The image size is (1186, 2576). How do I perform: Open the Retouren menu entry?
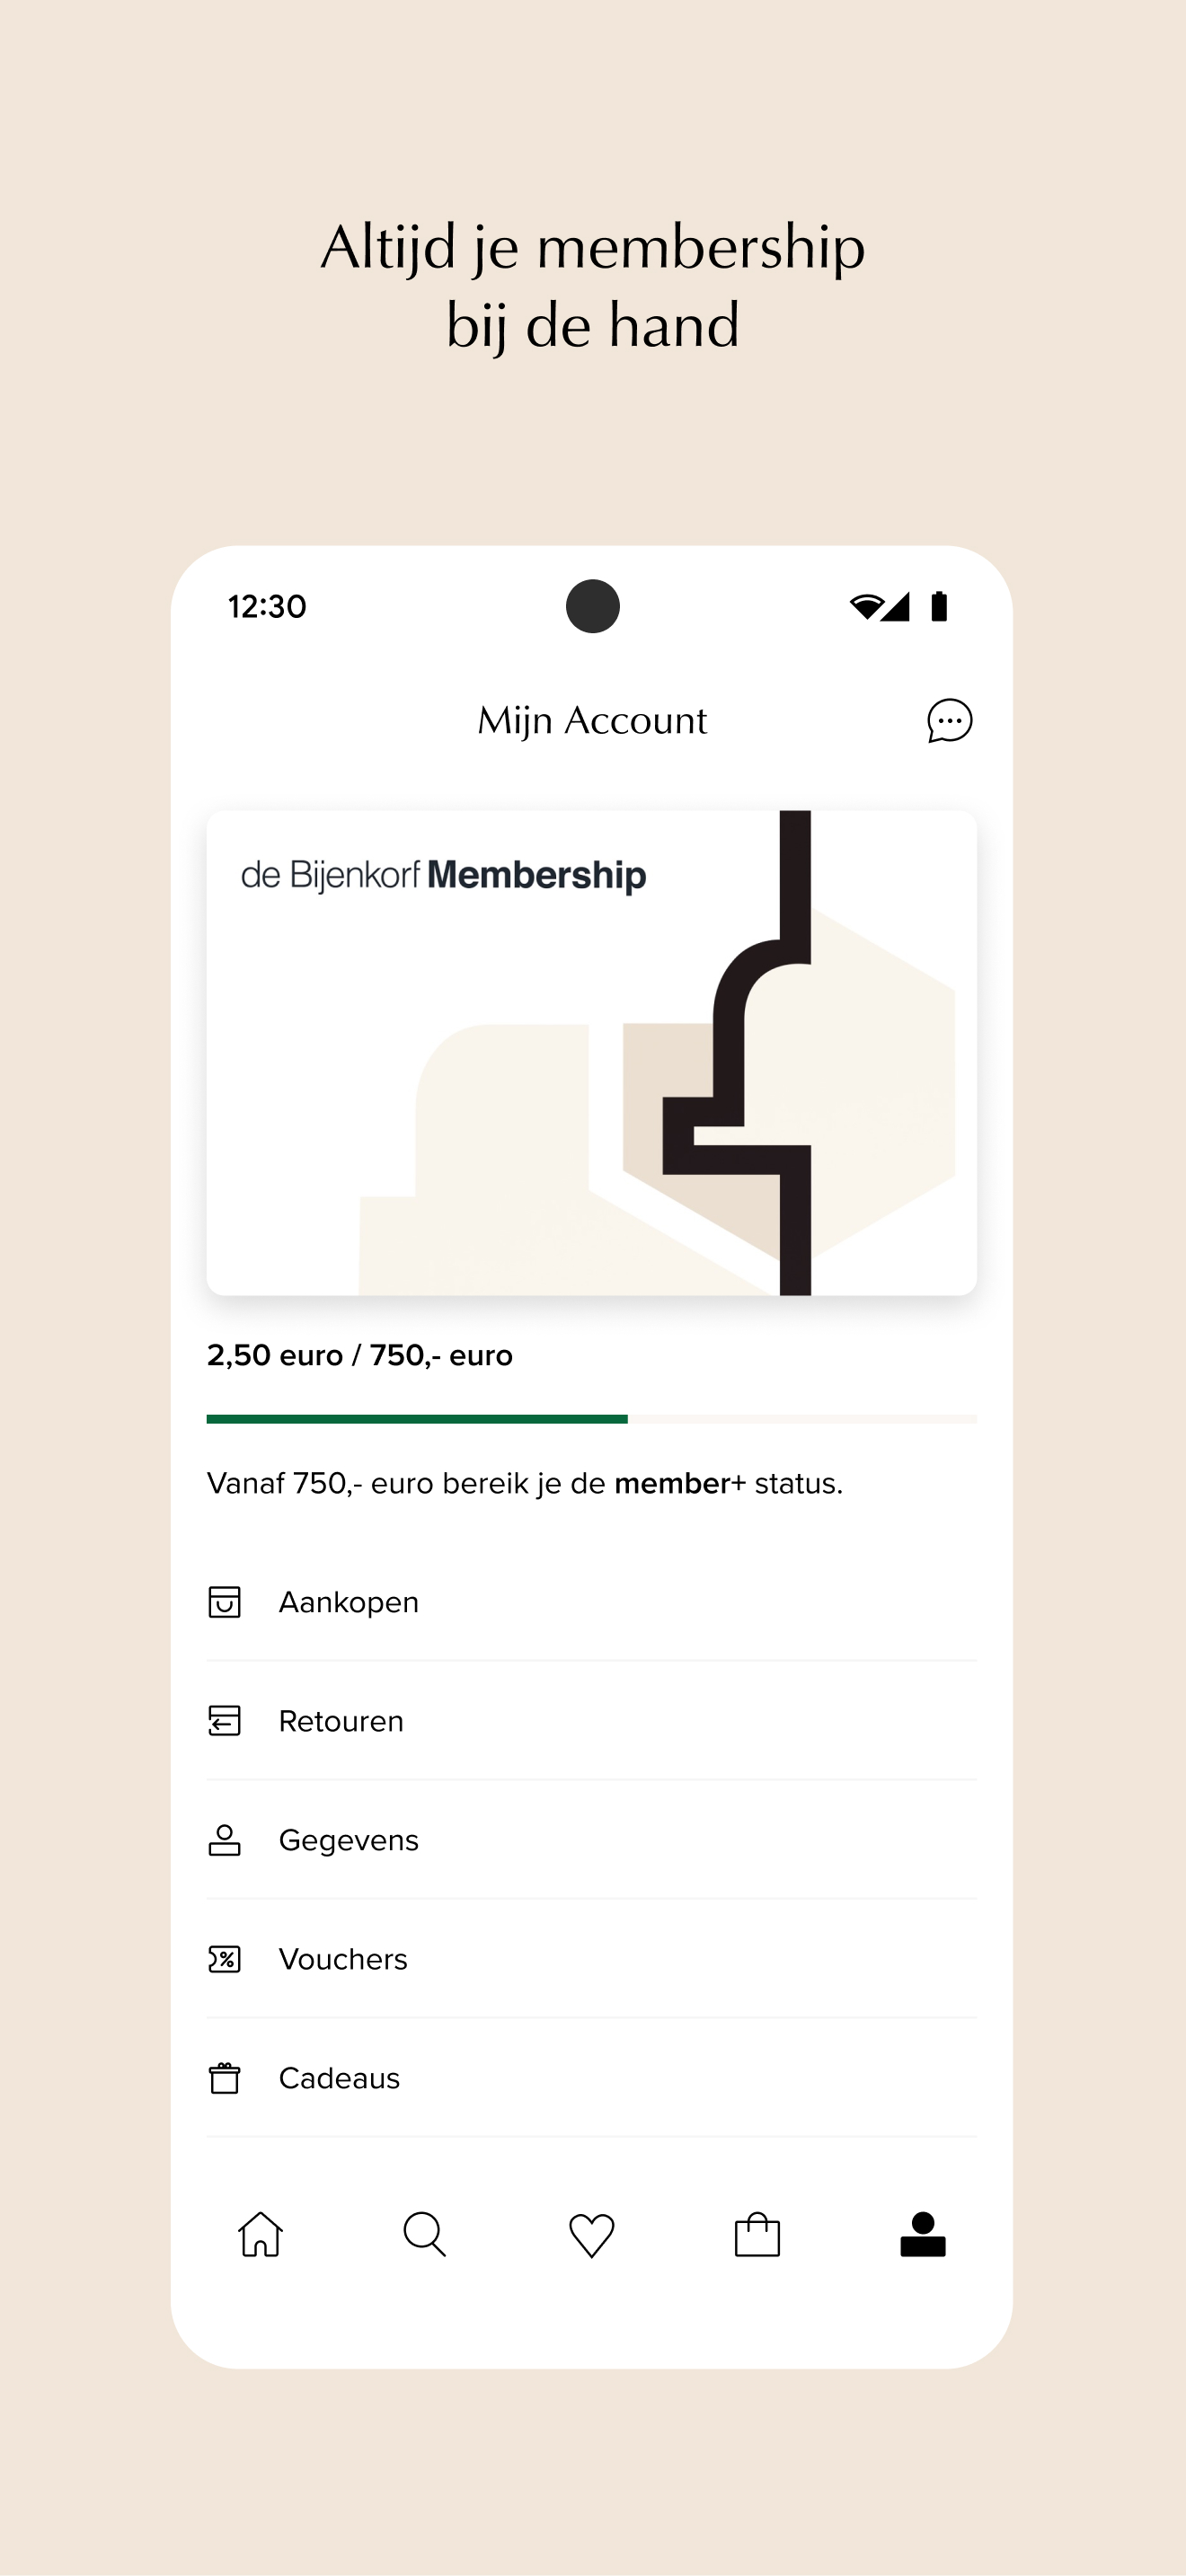click(591, 1721)
